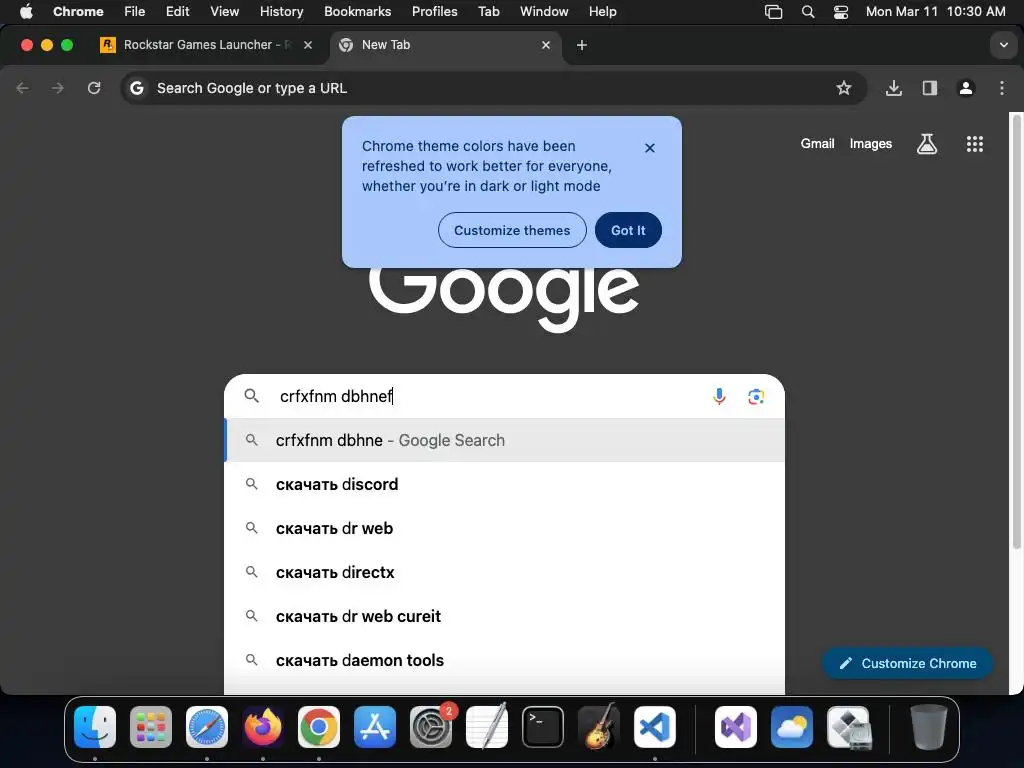Open Search Labs flask icon
Image resolution: width=1024 pixels, height=768 pixels.
[927, 144]
